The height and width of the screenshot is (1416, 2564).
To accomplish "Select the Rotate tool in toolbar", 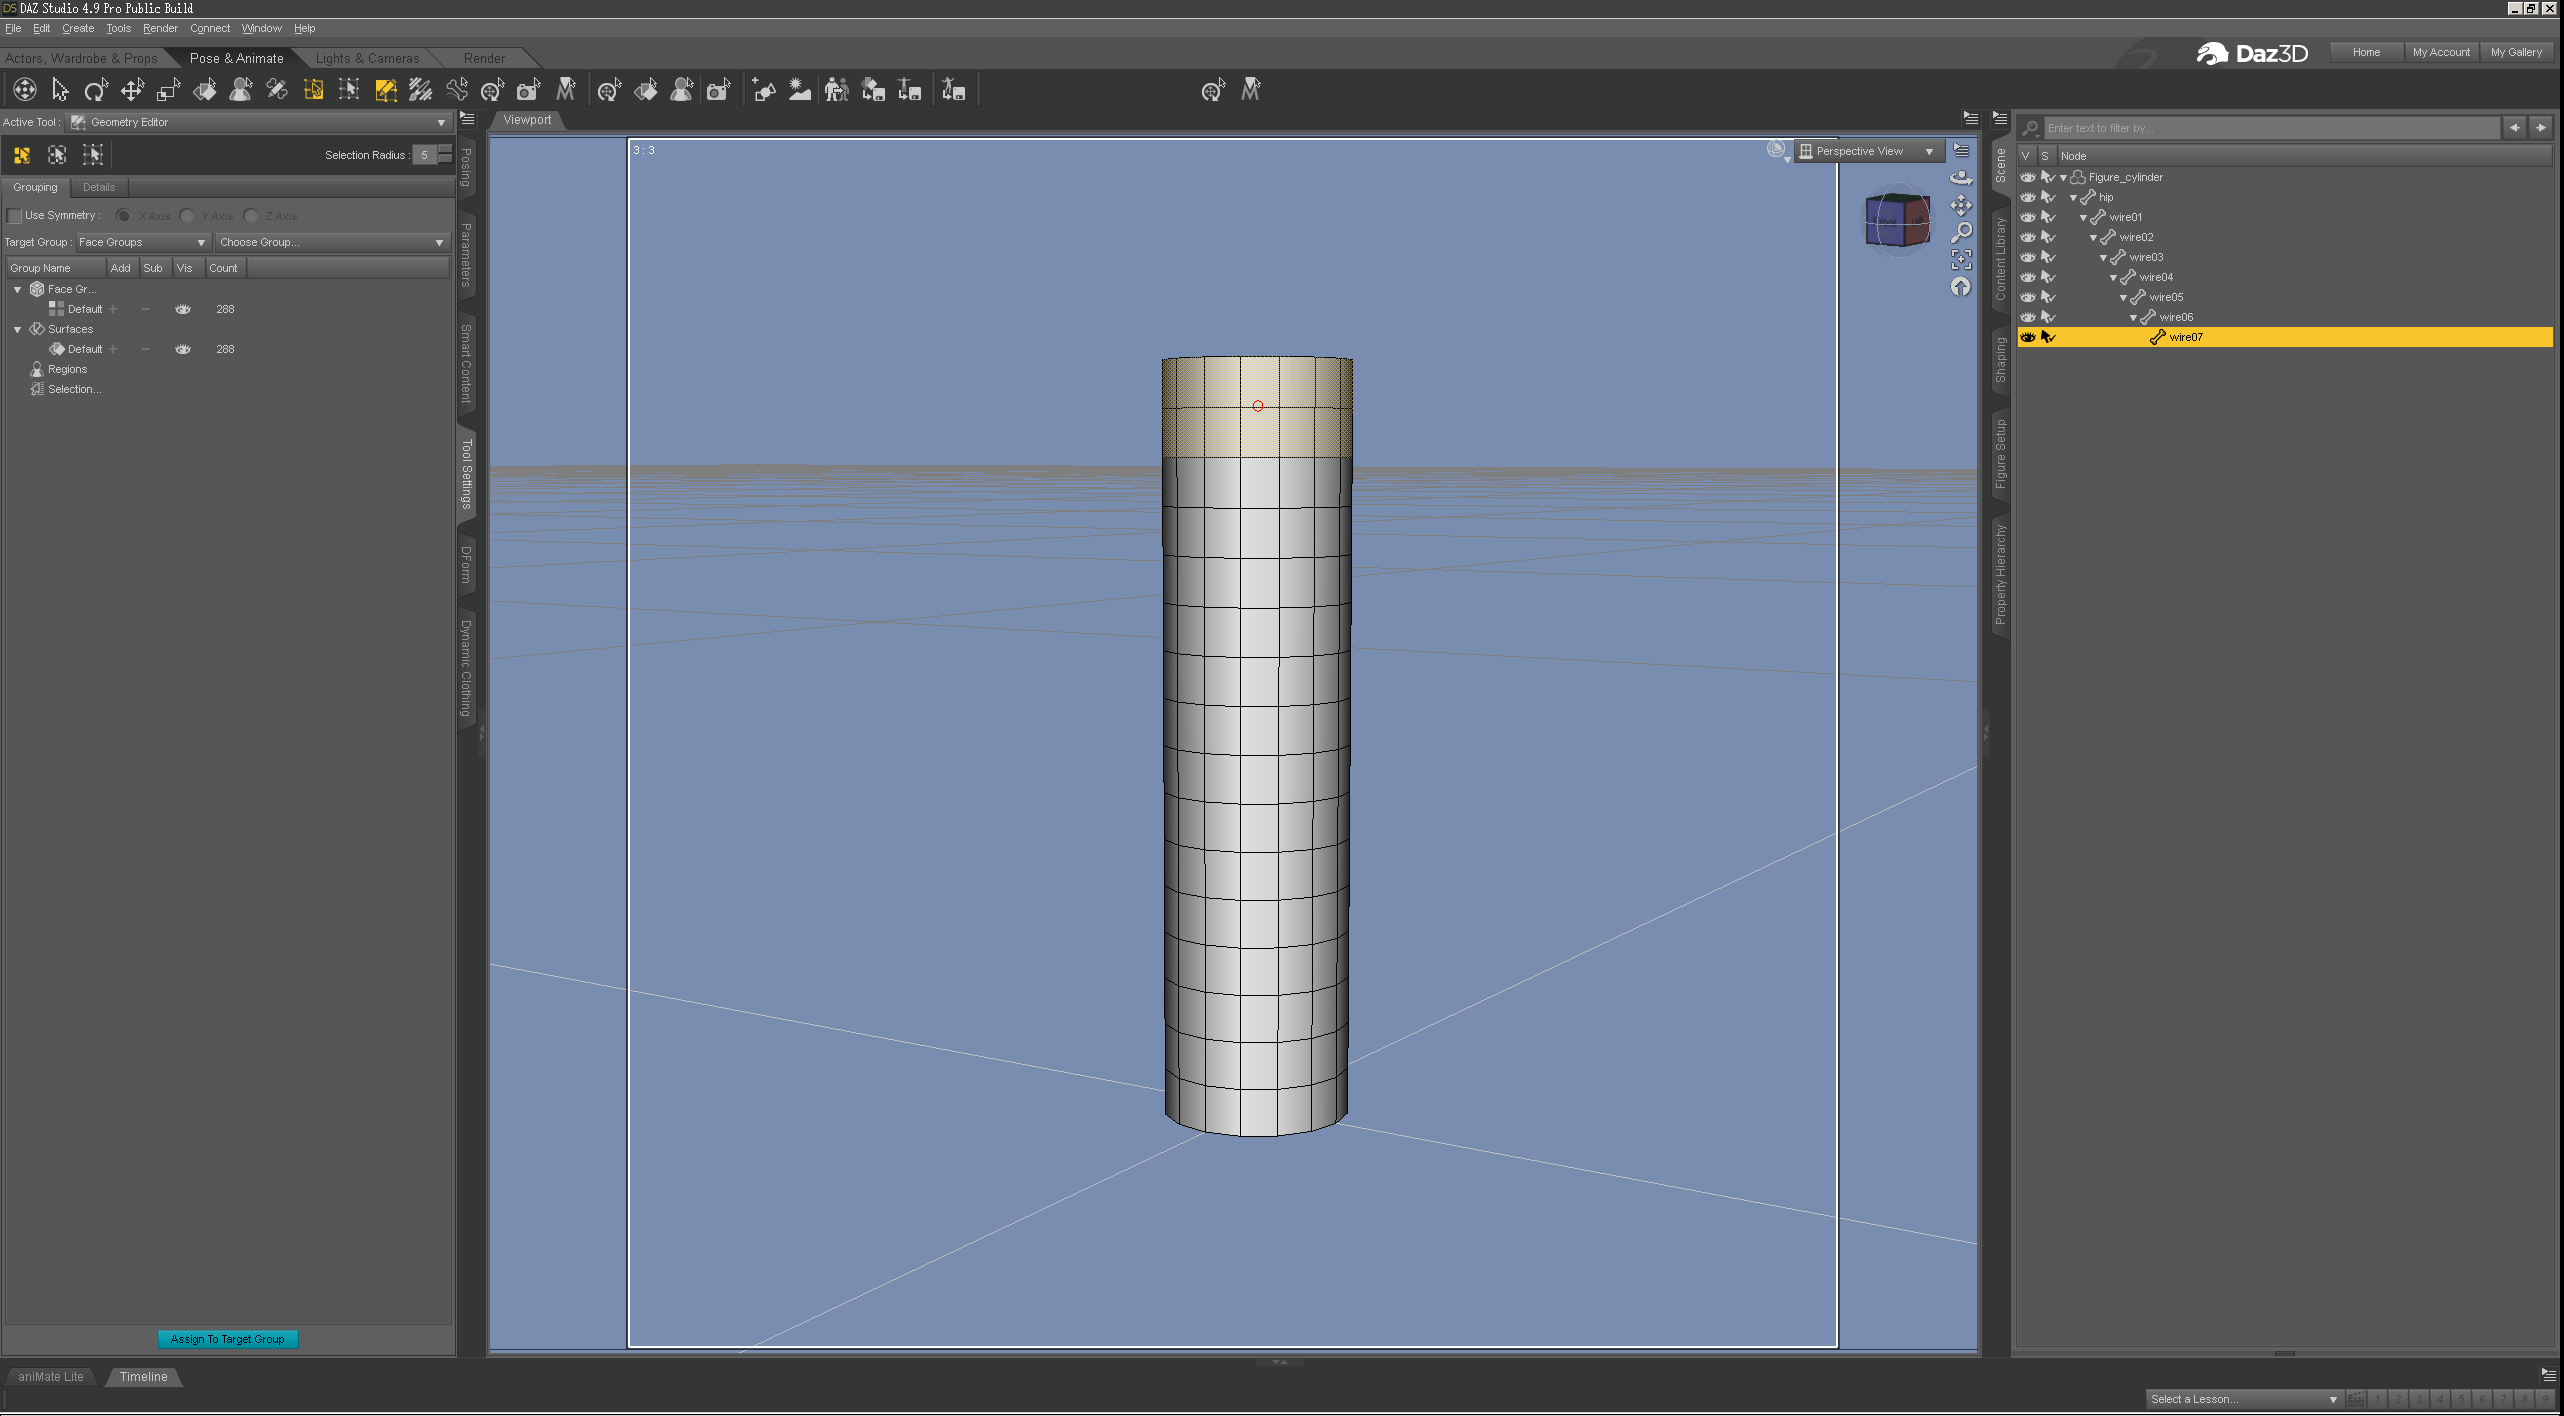I will click(96, 91).
